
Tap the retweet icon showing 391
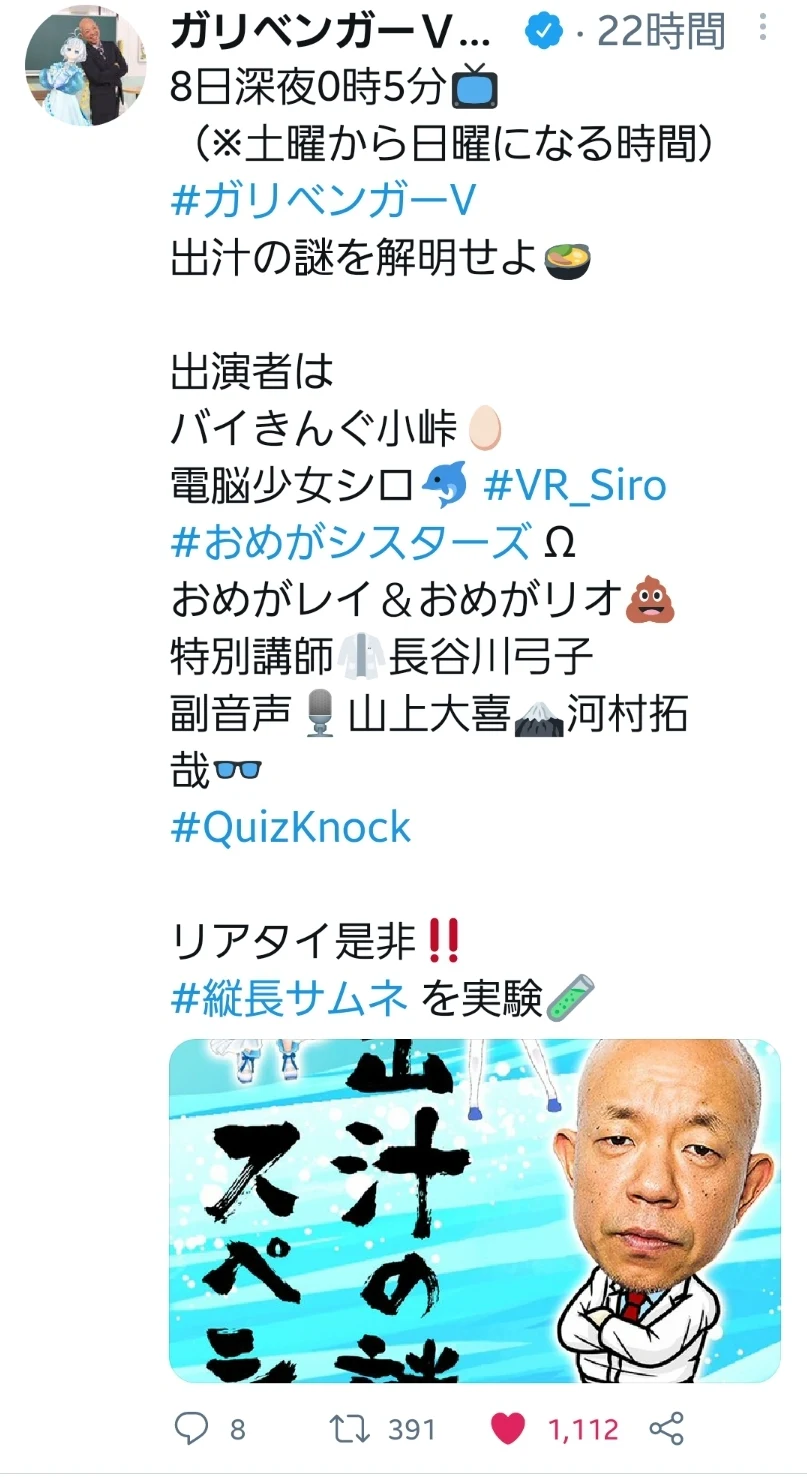[x=349, y=1429]
